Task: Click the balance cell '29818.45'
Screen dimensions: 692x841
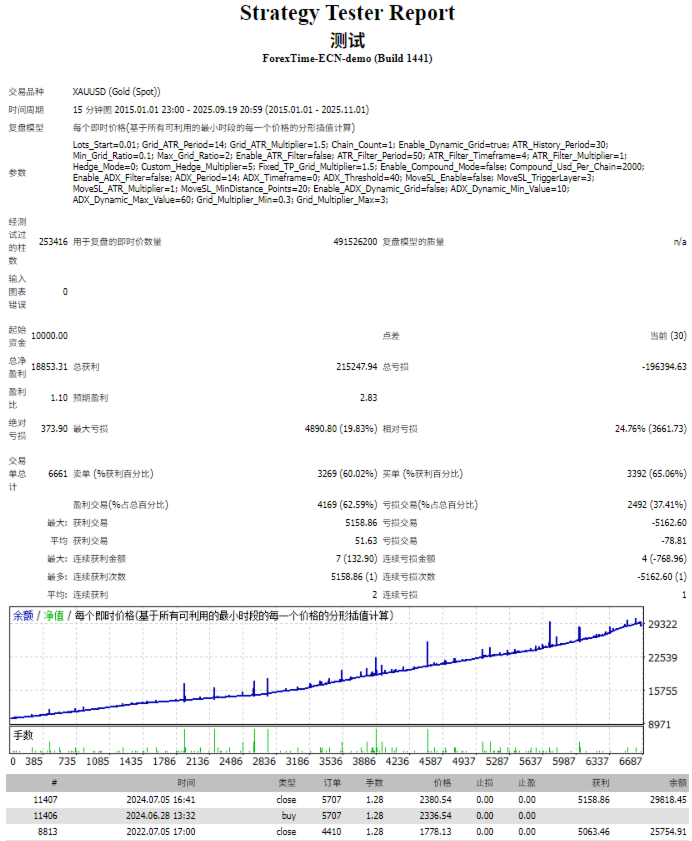Action: pos(668,800)
